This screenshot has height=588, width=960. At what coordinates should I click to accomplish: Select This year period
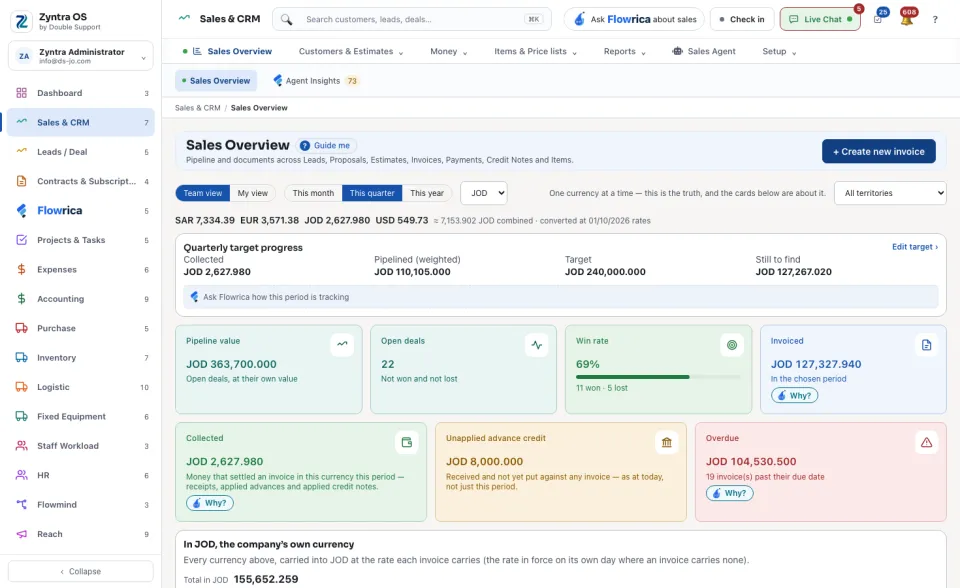pos(427,193)
